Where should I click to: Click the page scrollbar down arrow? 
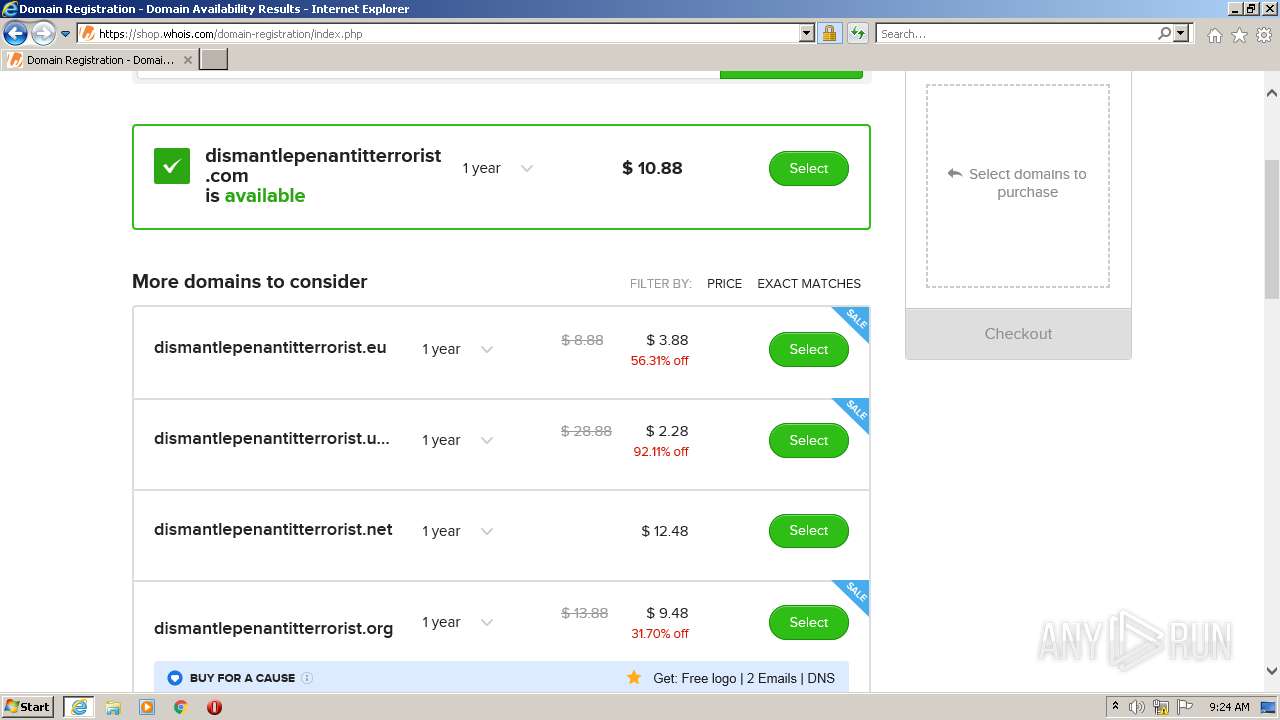pos(1272,671)
